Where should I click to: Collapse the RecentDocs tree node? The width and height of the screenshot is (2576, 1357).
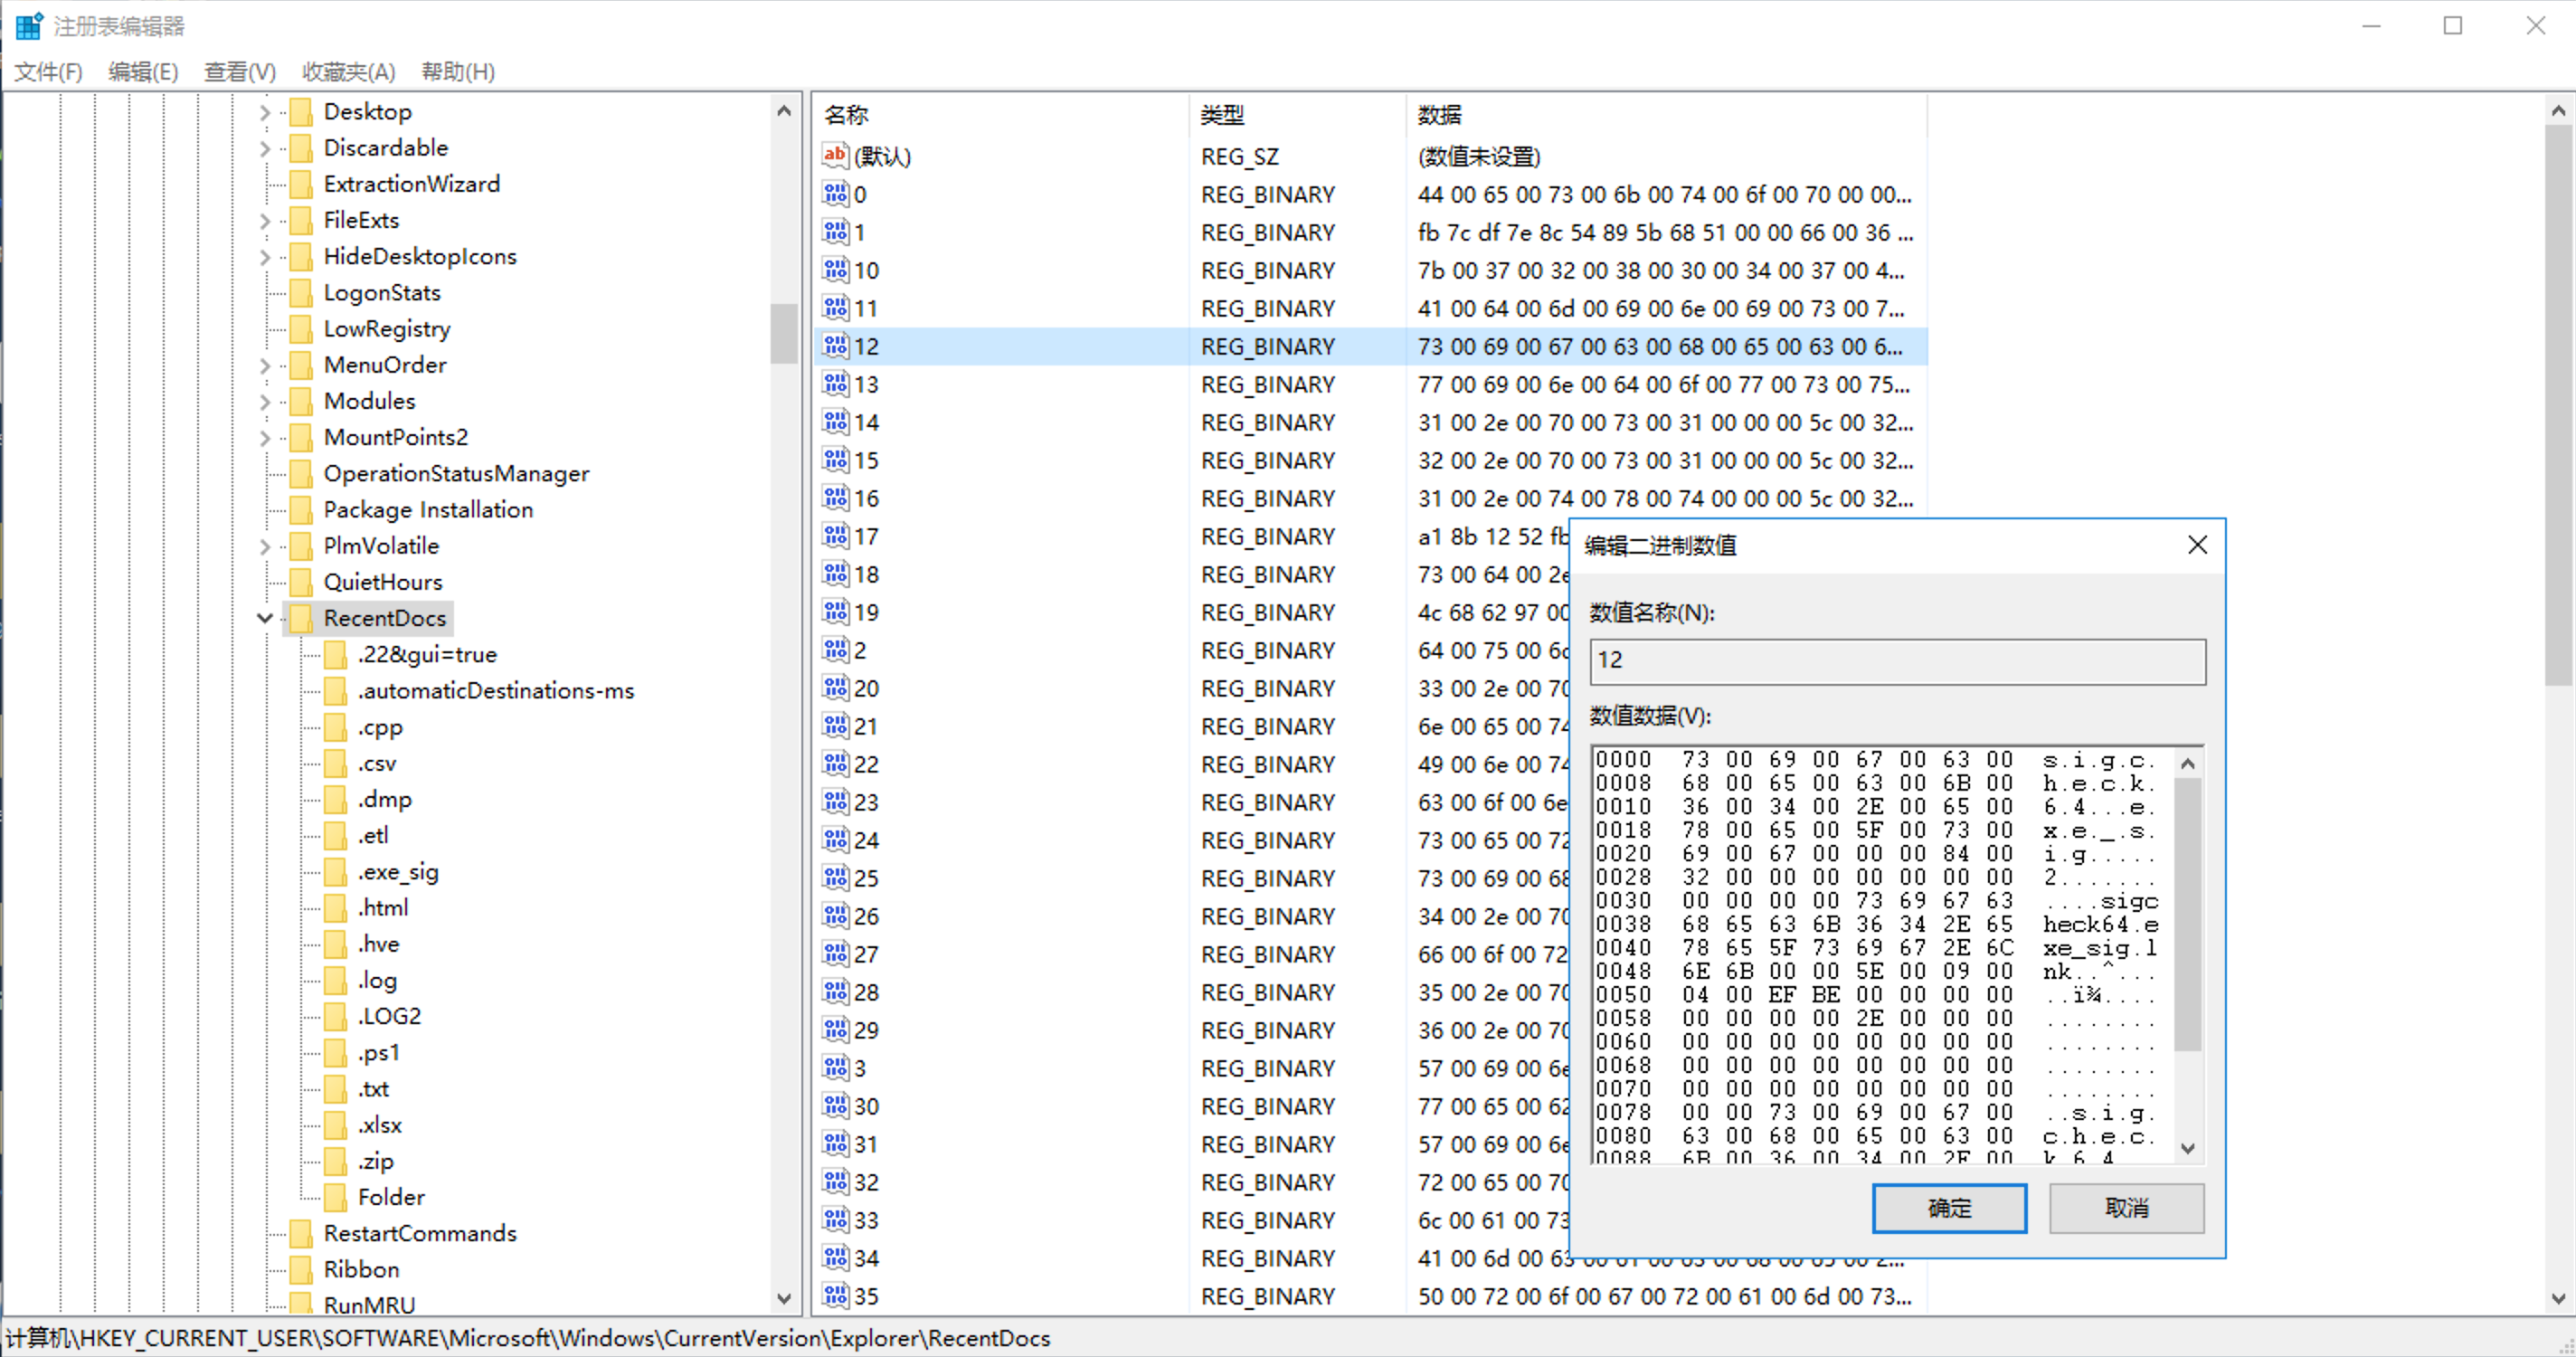[x=265, y=618]
